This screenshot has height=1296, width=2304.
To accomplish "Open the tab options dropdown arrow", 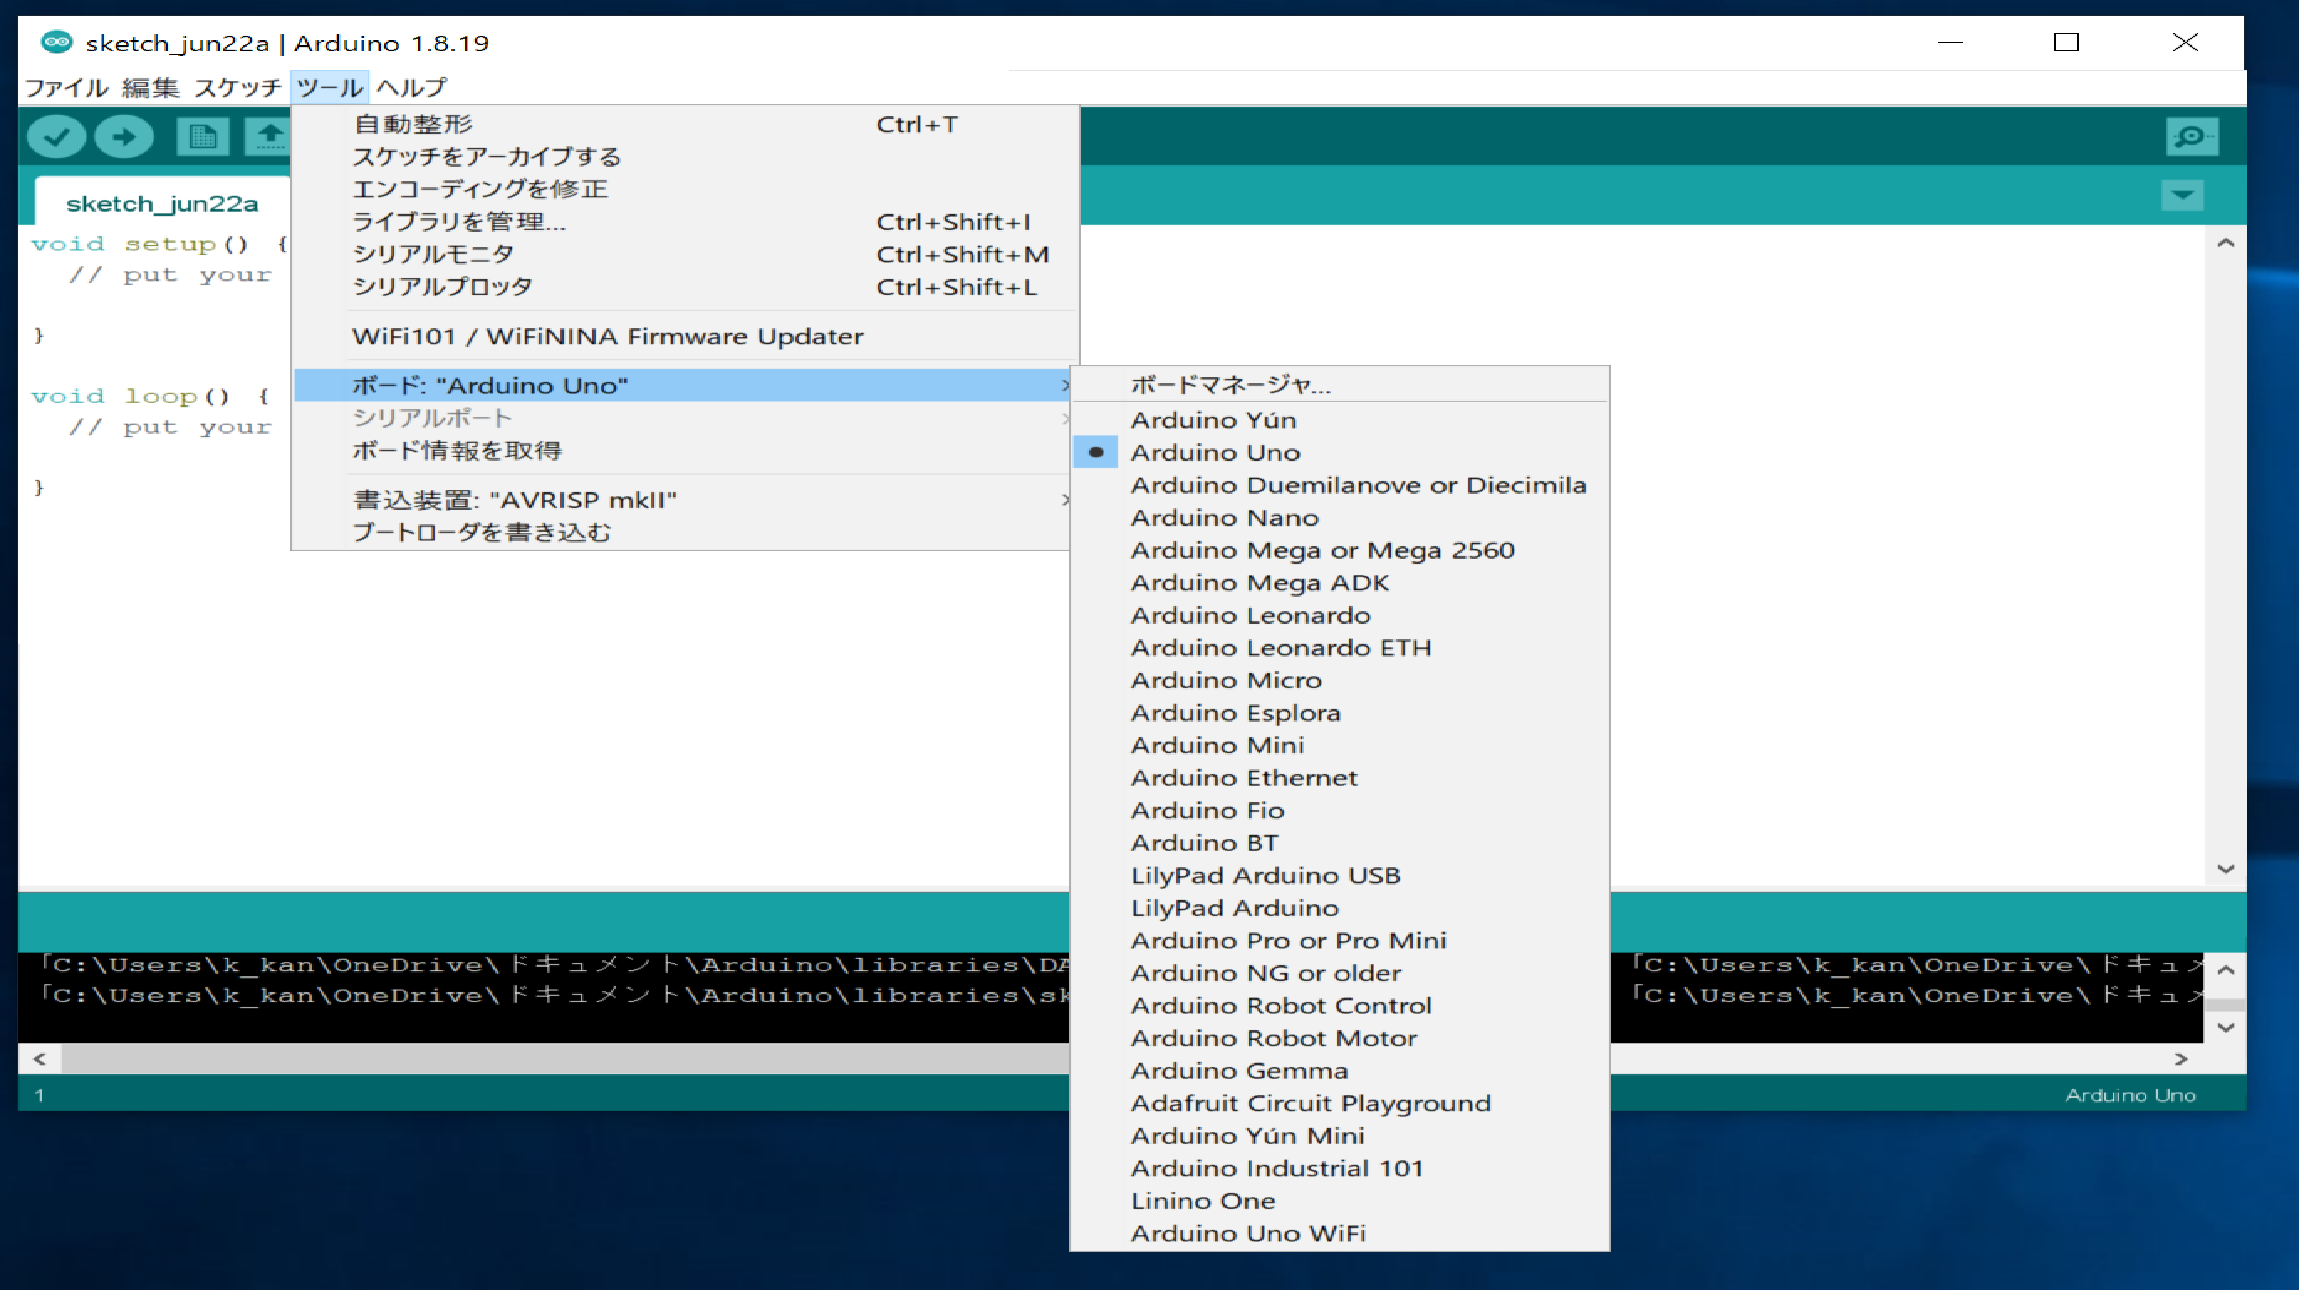I will click(2182, 195).
